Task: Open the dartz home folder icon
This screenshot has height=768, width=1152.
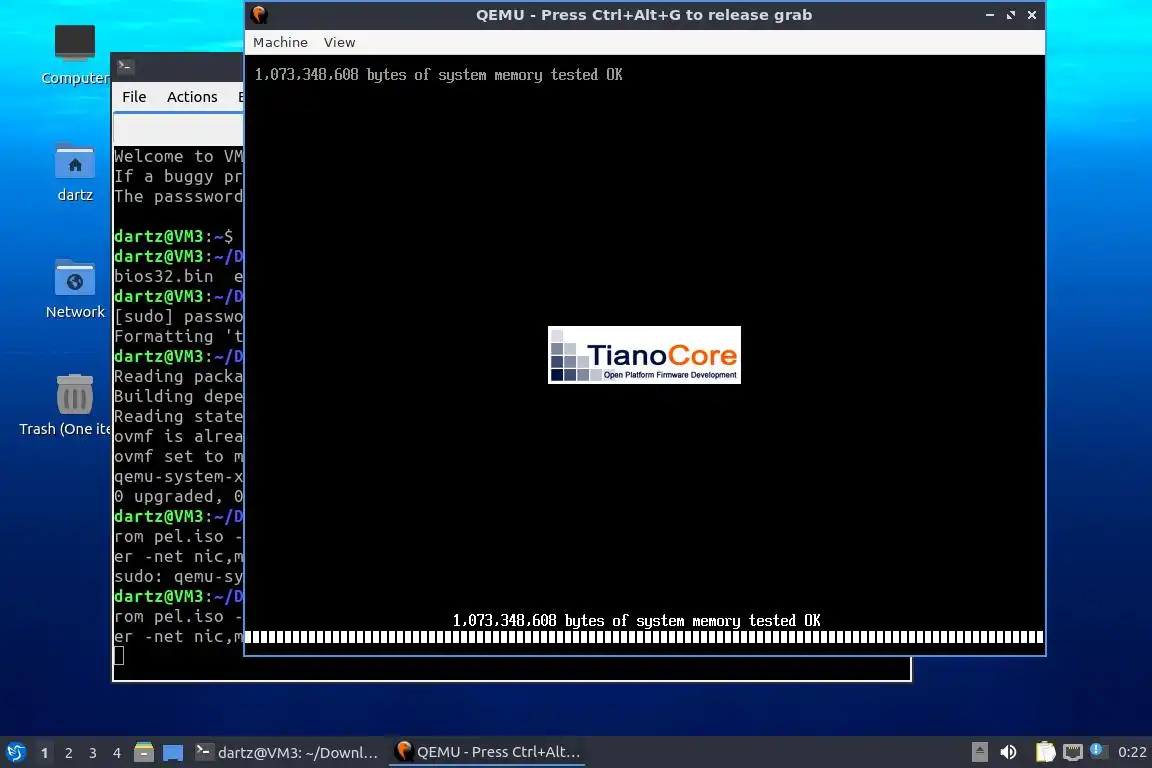Action: pos(75,173)
